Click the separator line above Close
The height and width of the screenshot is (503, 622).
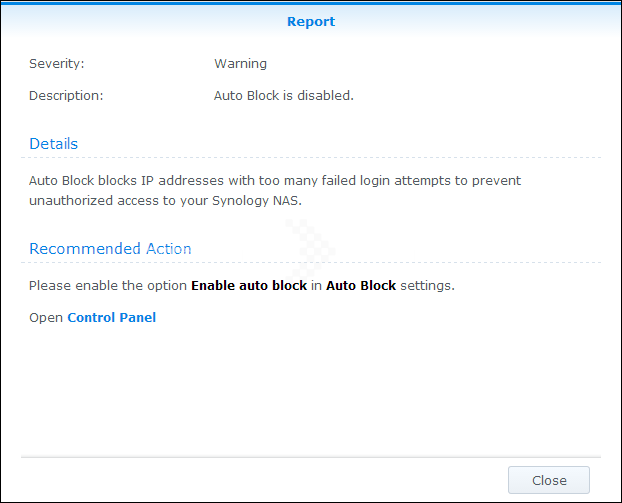(x=311, y=457)
